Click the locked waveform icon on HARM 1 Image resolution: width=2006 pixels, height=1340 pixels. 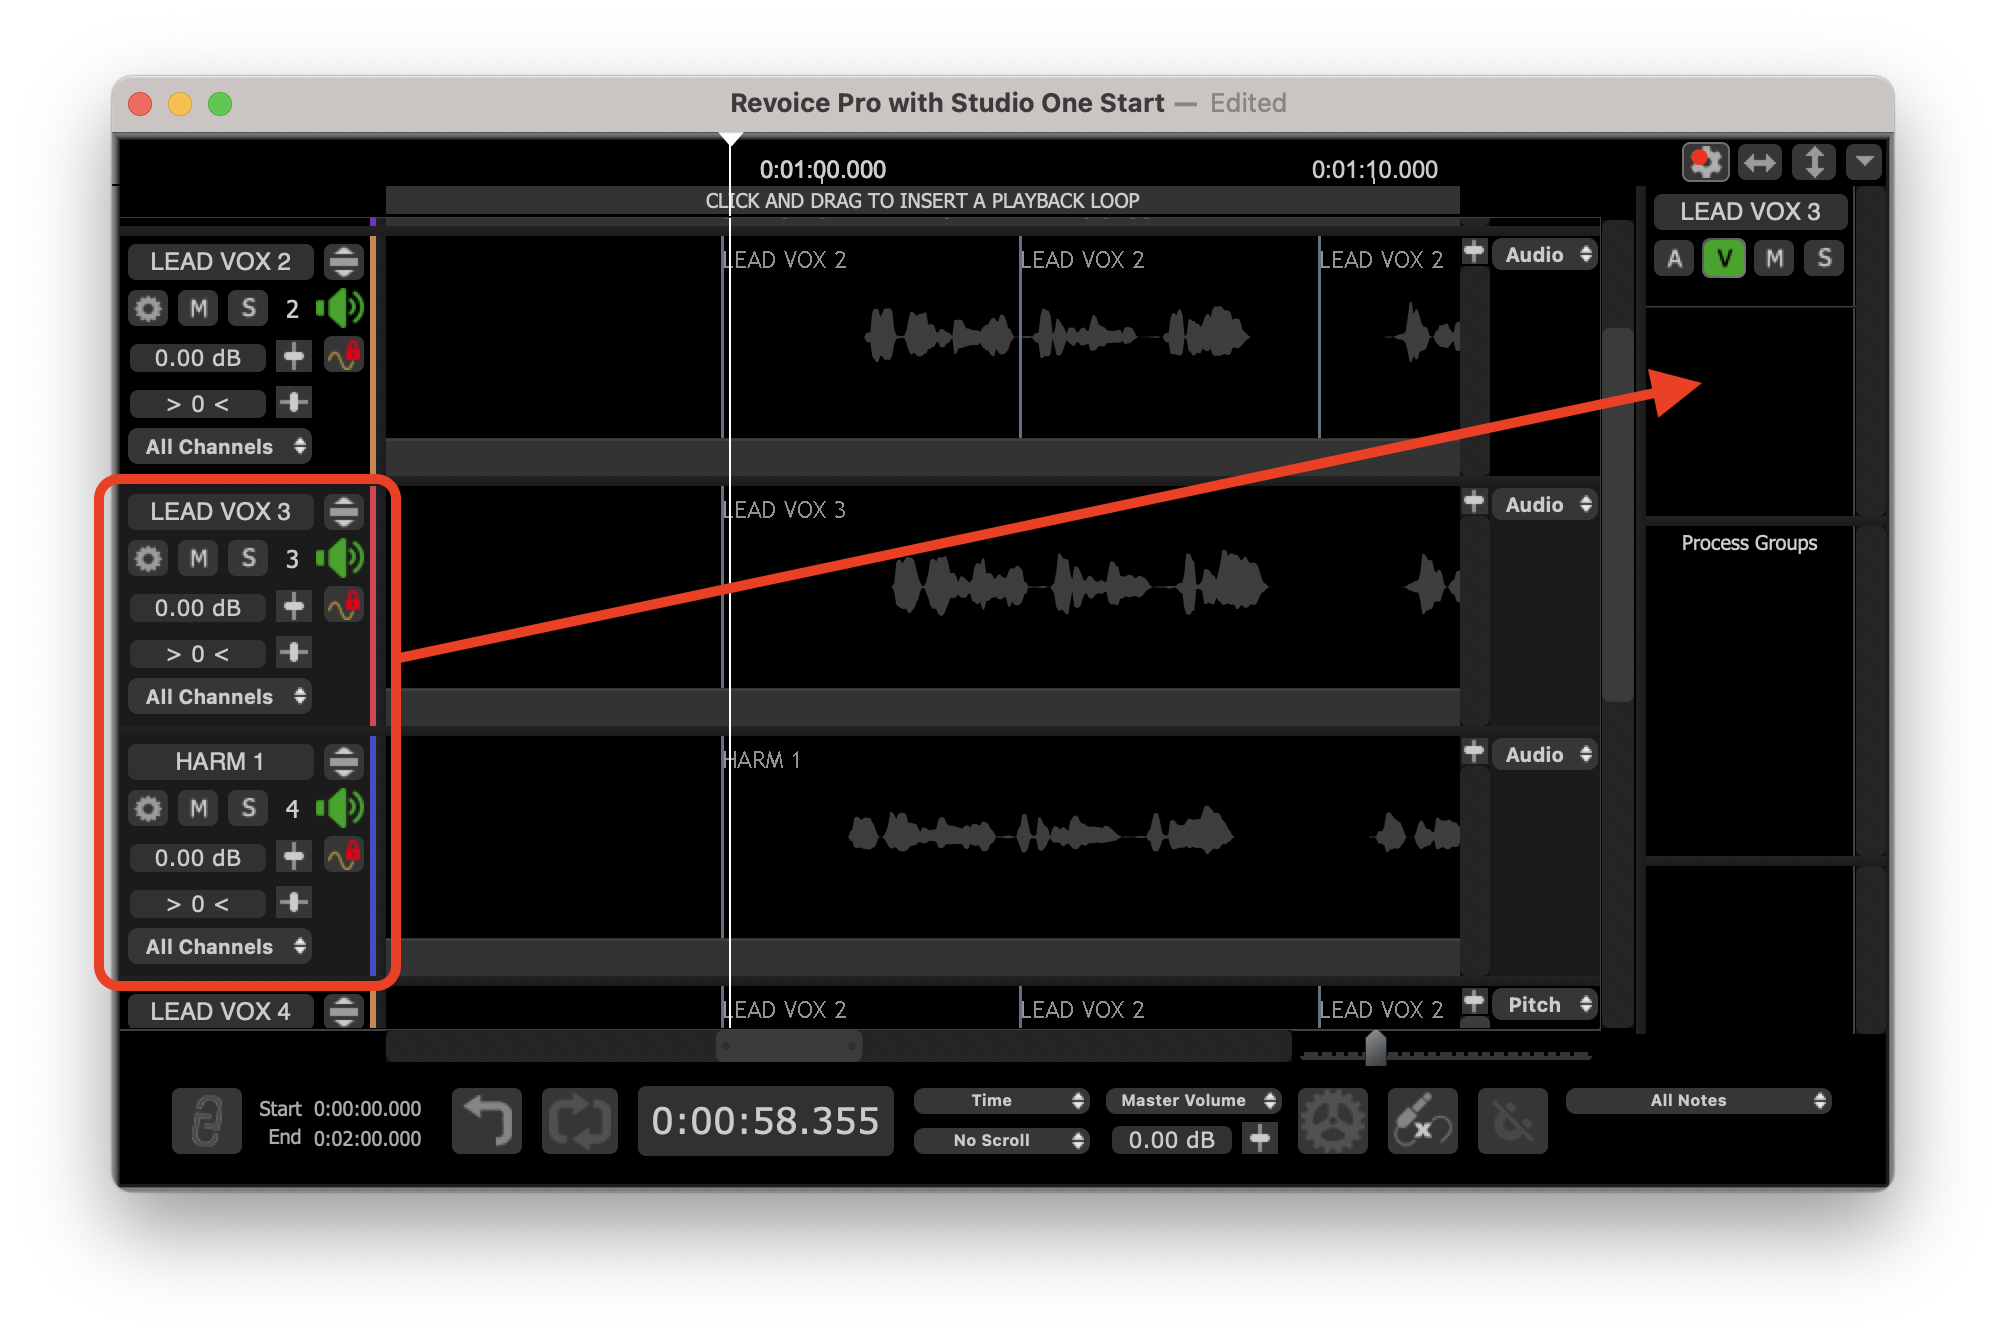[344, 856]
